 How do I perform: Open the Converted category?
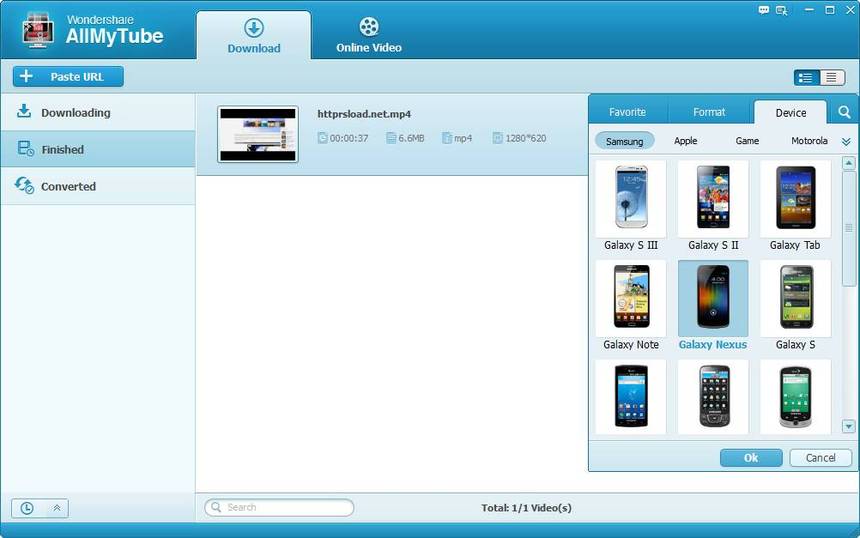[98, 186]
